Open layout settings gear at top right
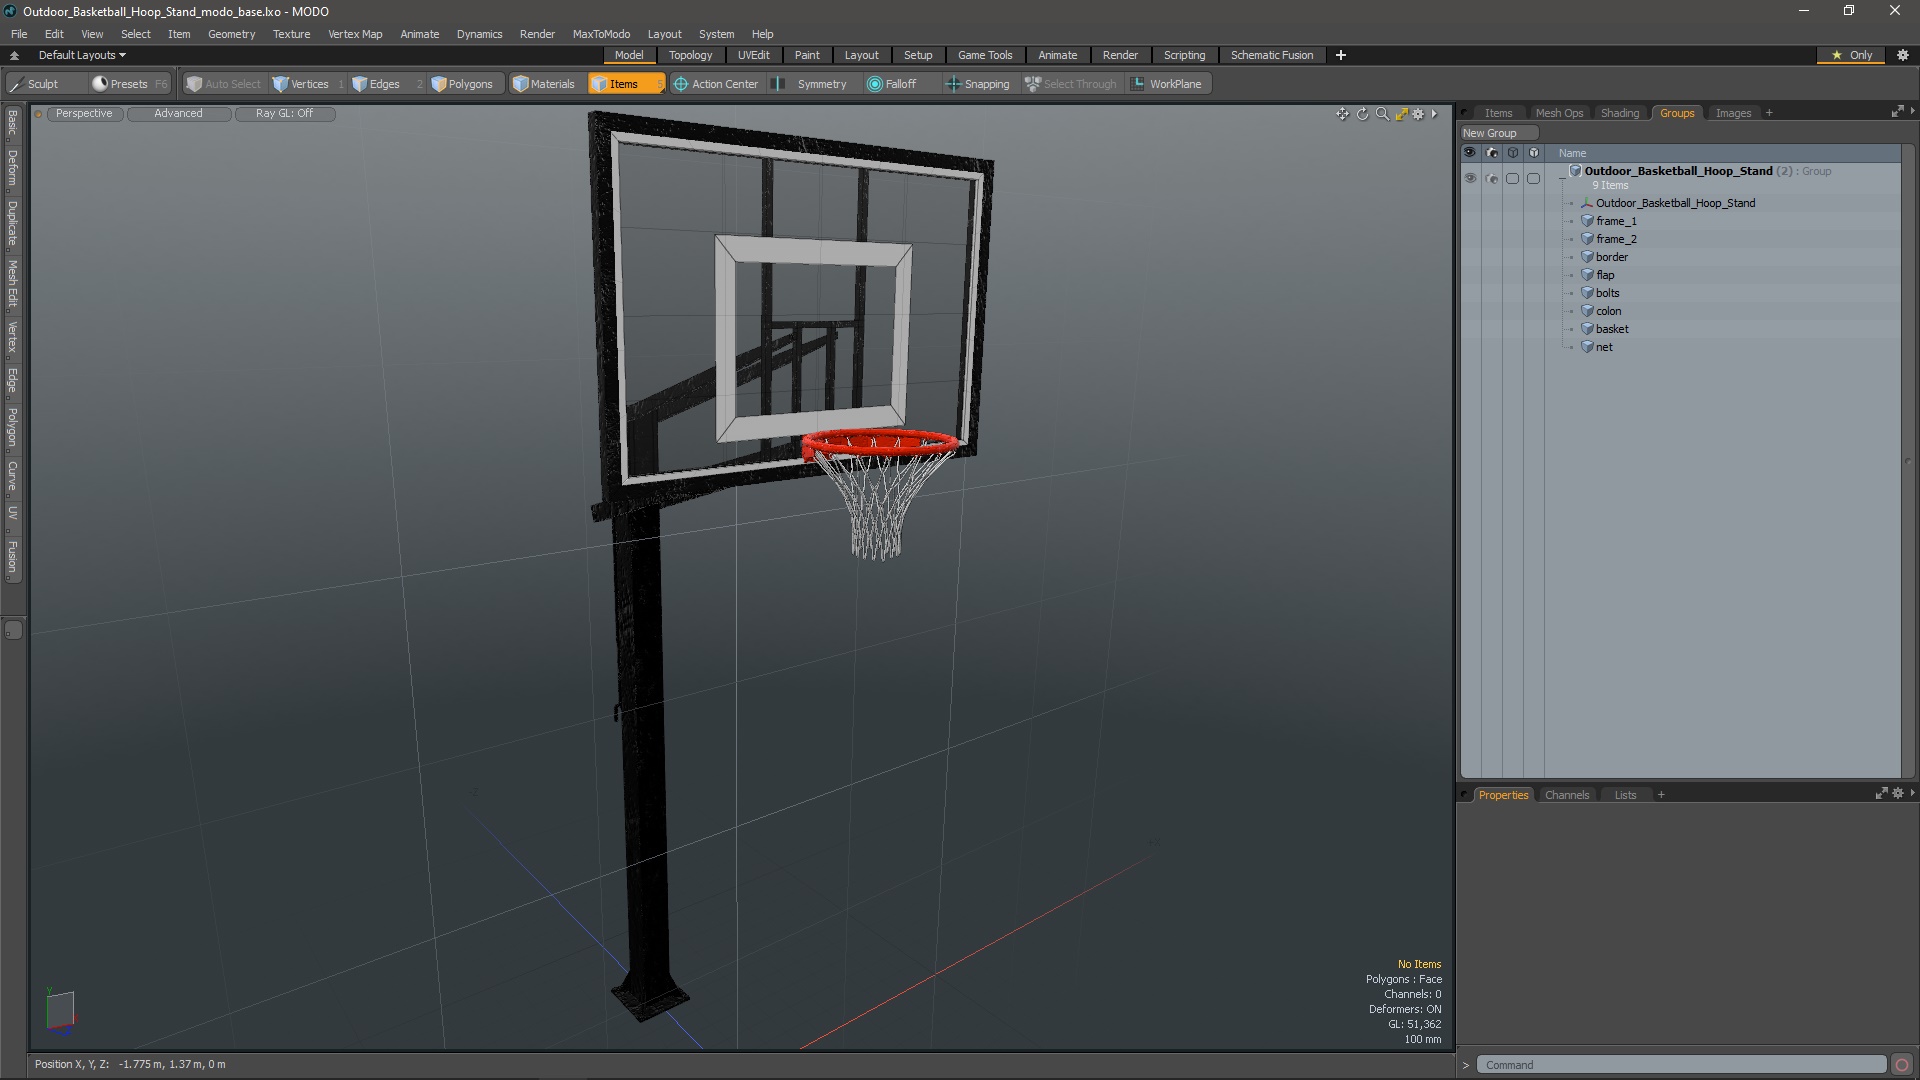 (x=1903, y=55)
